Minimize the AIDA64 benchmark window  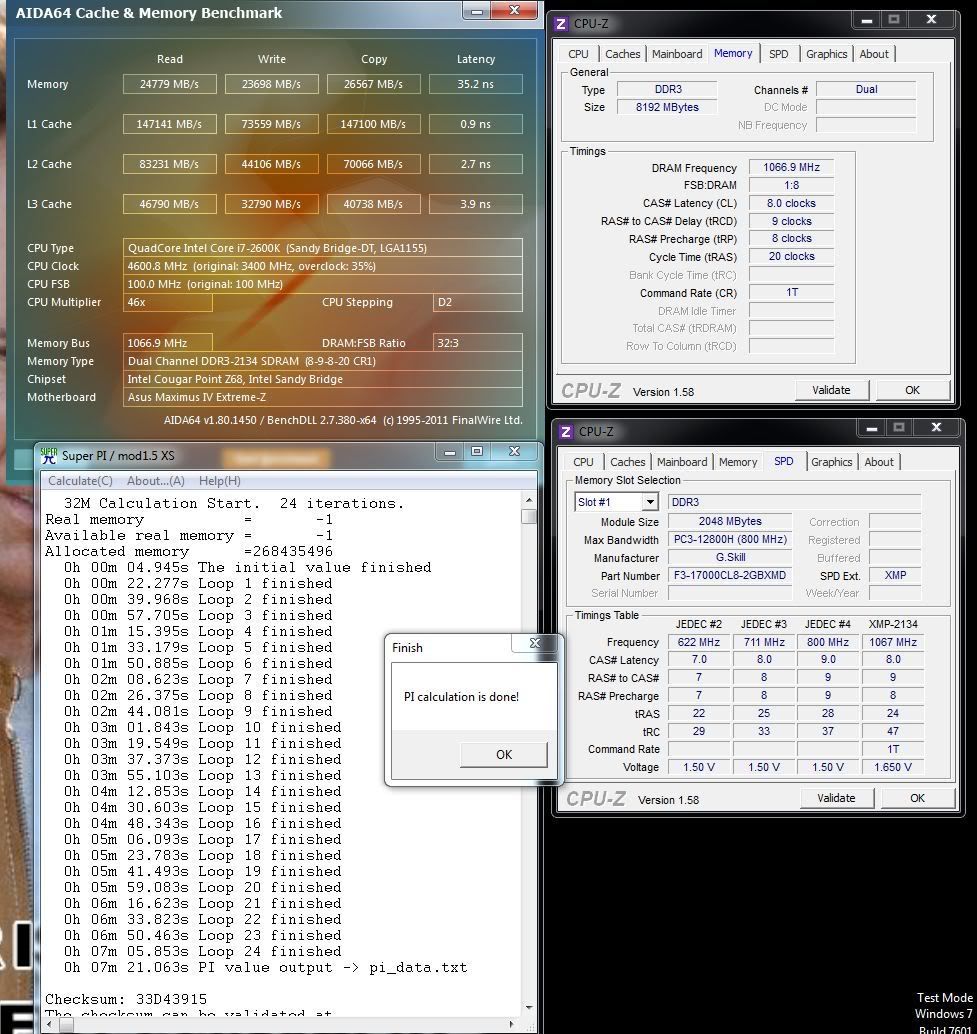pyautogui.click(x=477, y=11)
